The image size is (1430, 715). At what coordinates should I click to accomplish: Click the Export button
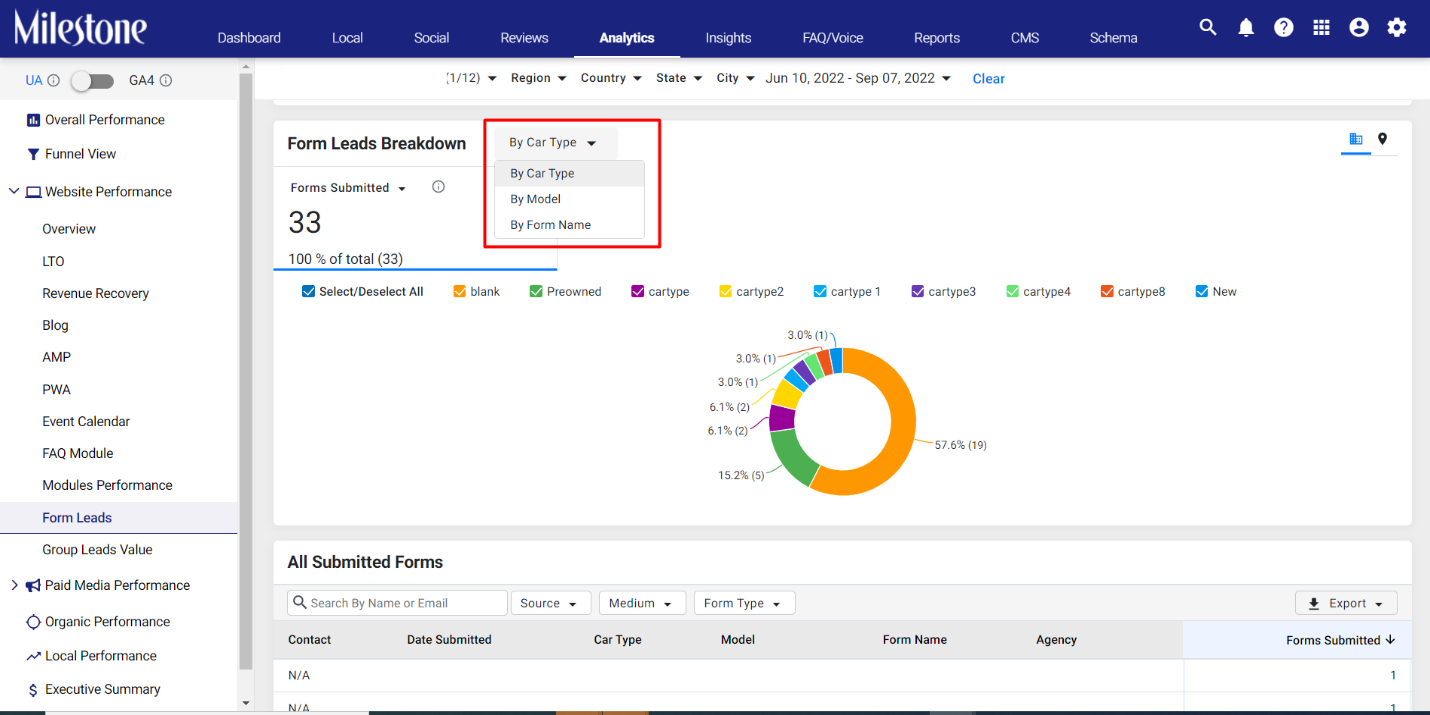click(x=1346, y=603)
